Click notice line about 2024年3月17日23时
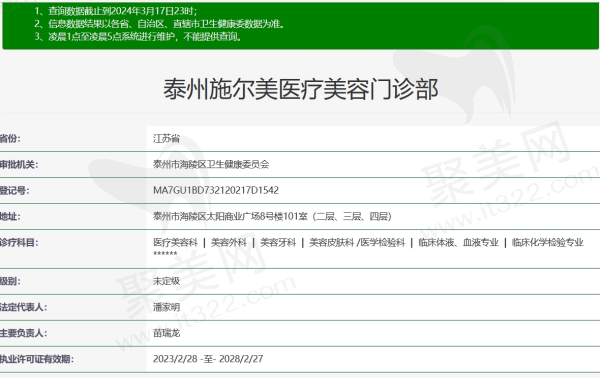Screen dimensions: 600x378 click(116, 11)
